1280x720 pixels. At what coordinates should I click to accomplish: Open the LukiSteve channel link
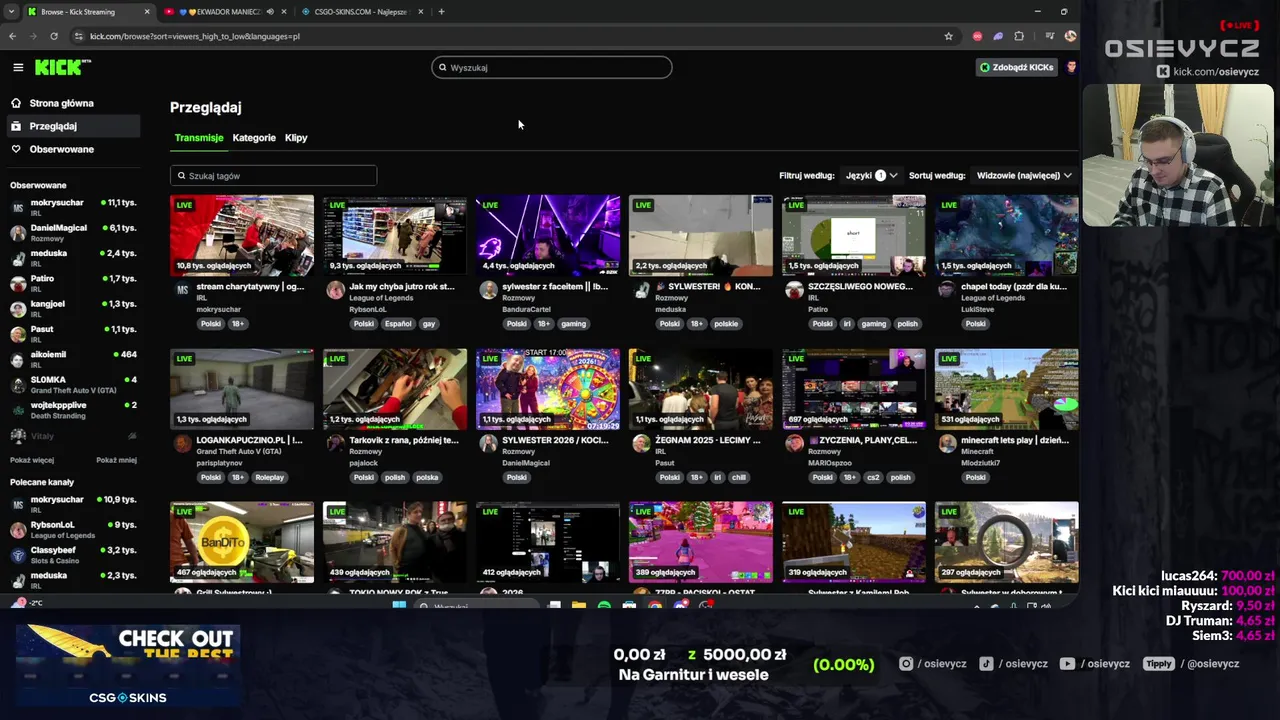(x=978, y=310)
